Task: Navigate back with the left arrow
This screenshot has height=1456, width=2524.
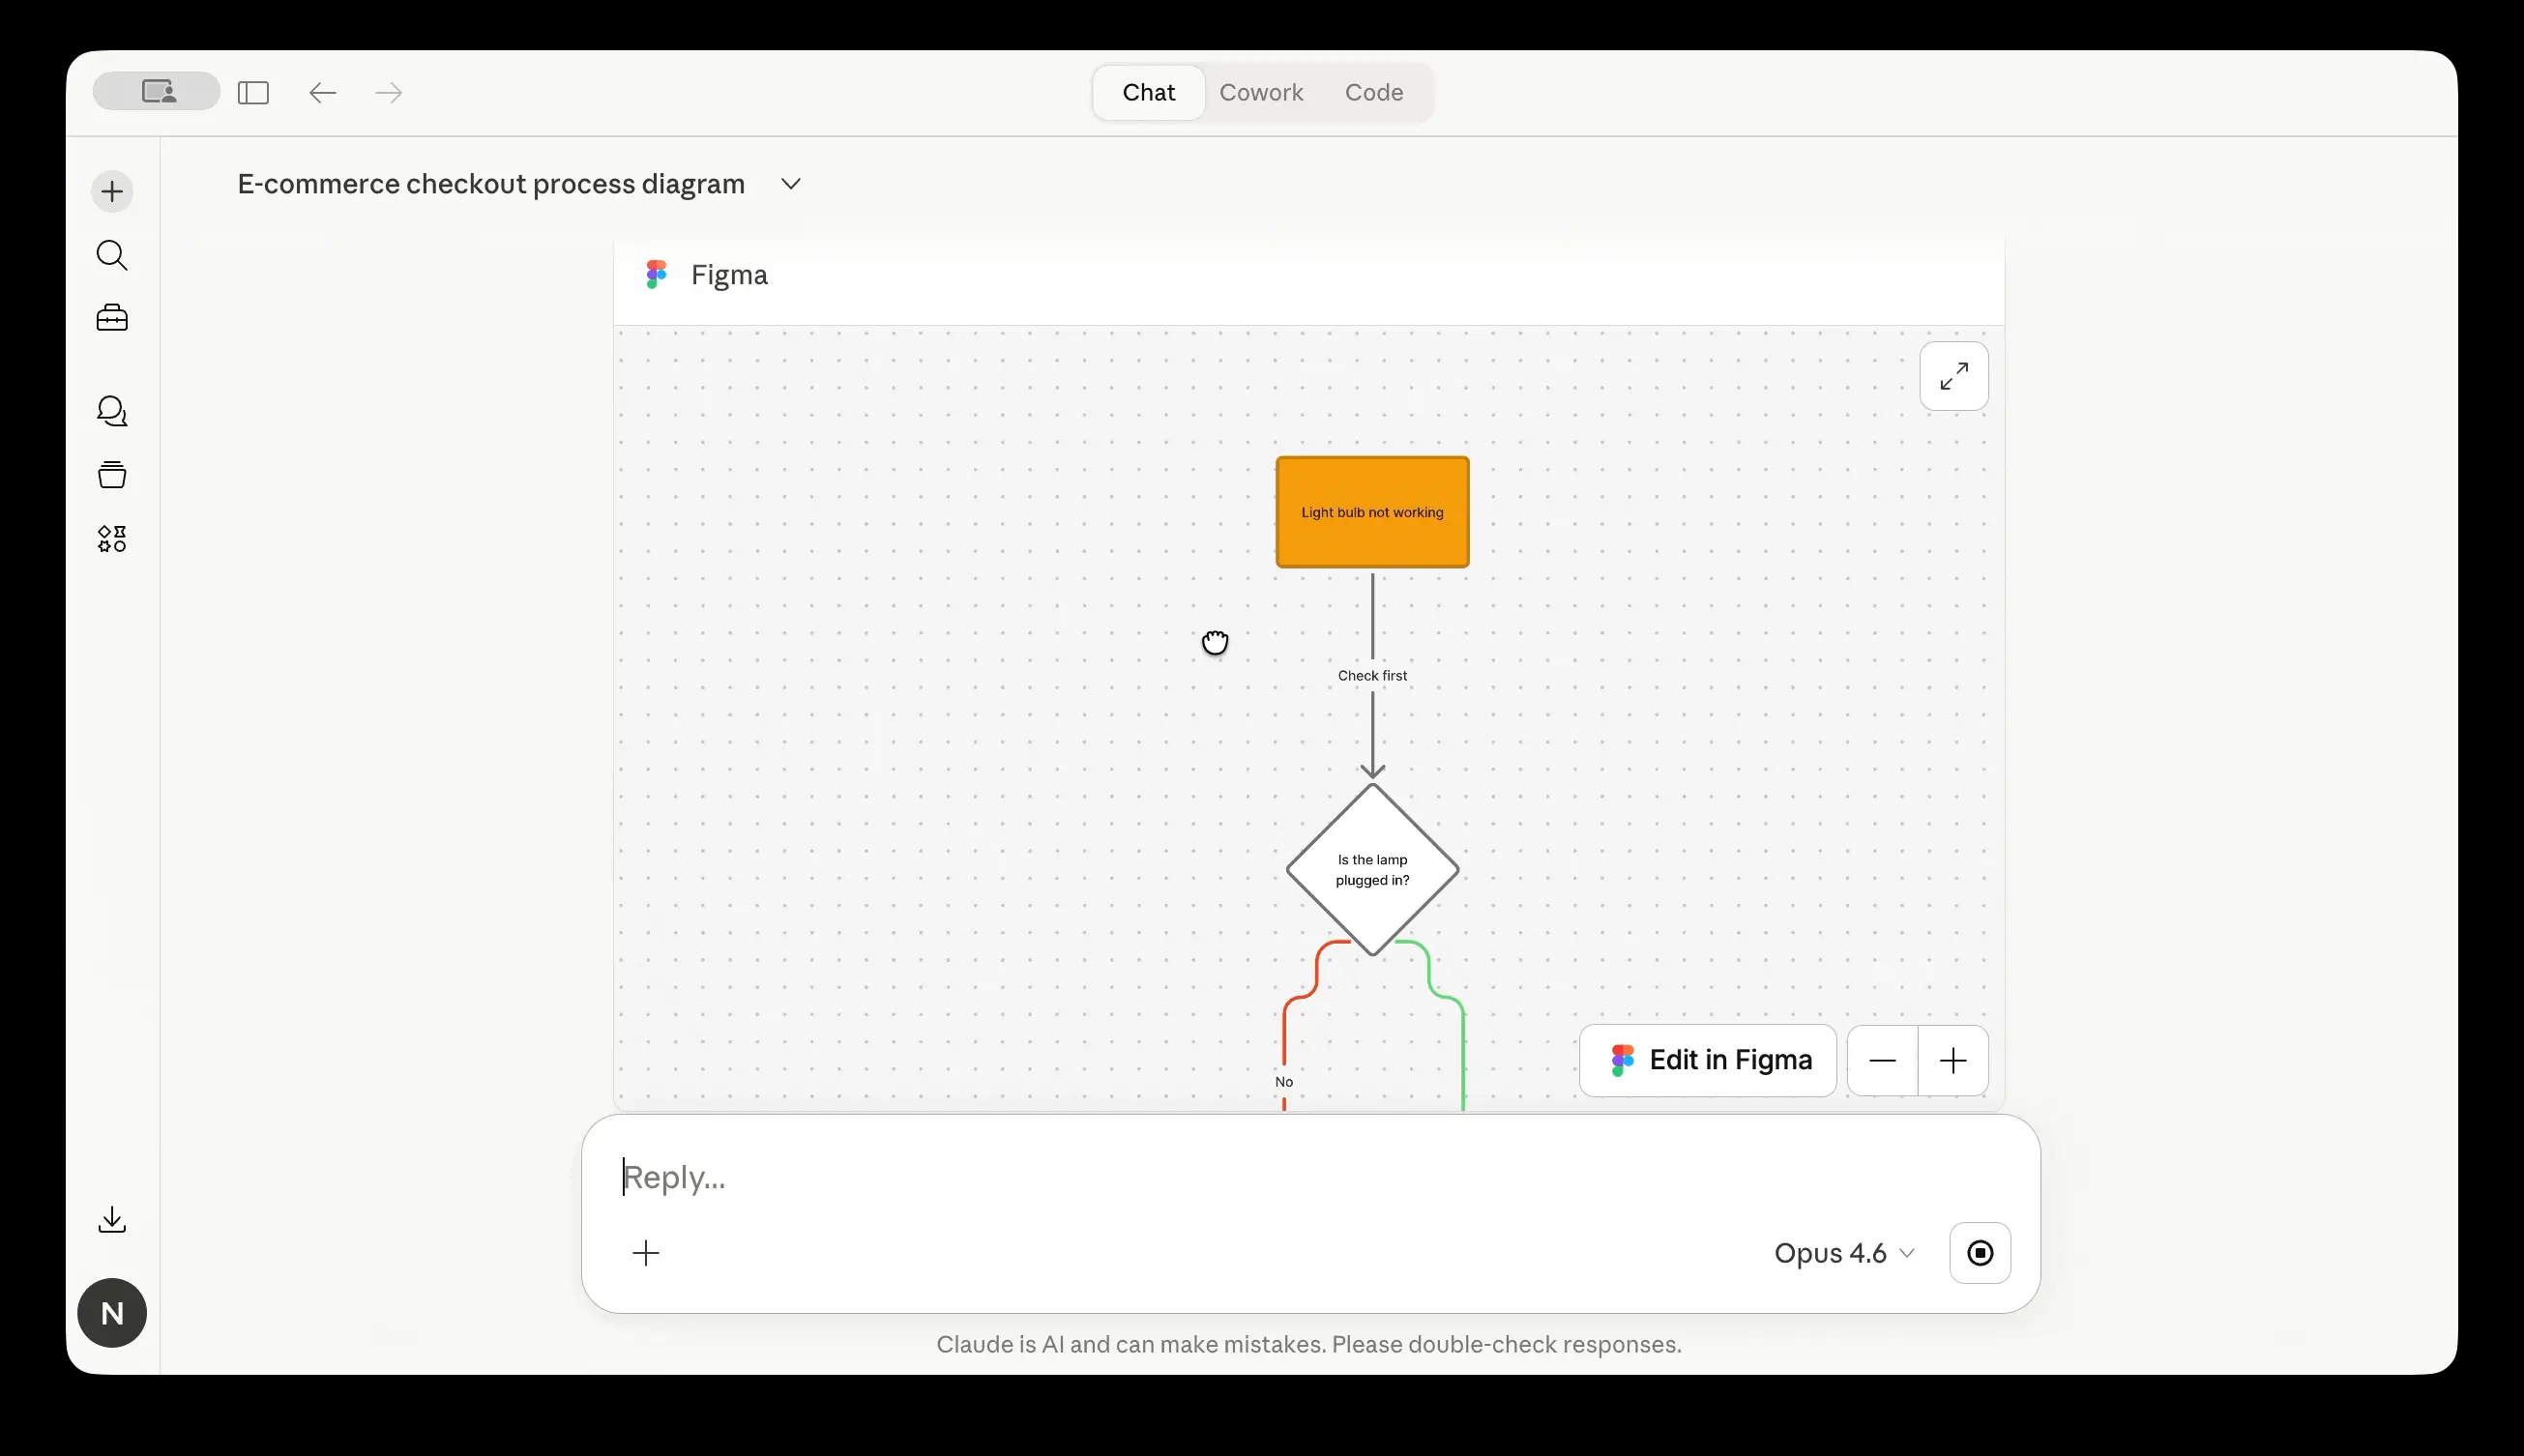Action: [322, 93]
